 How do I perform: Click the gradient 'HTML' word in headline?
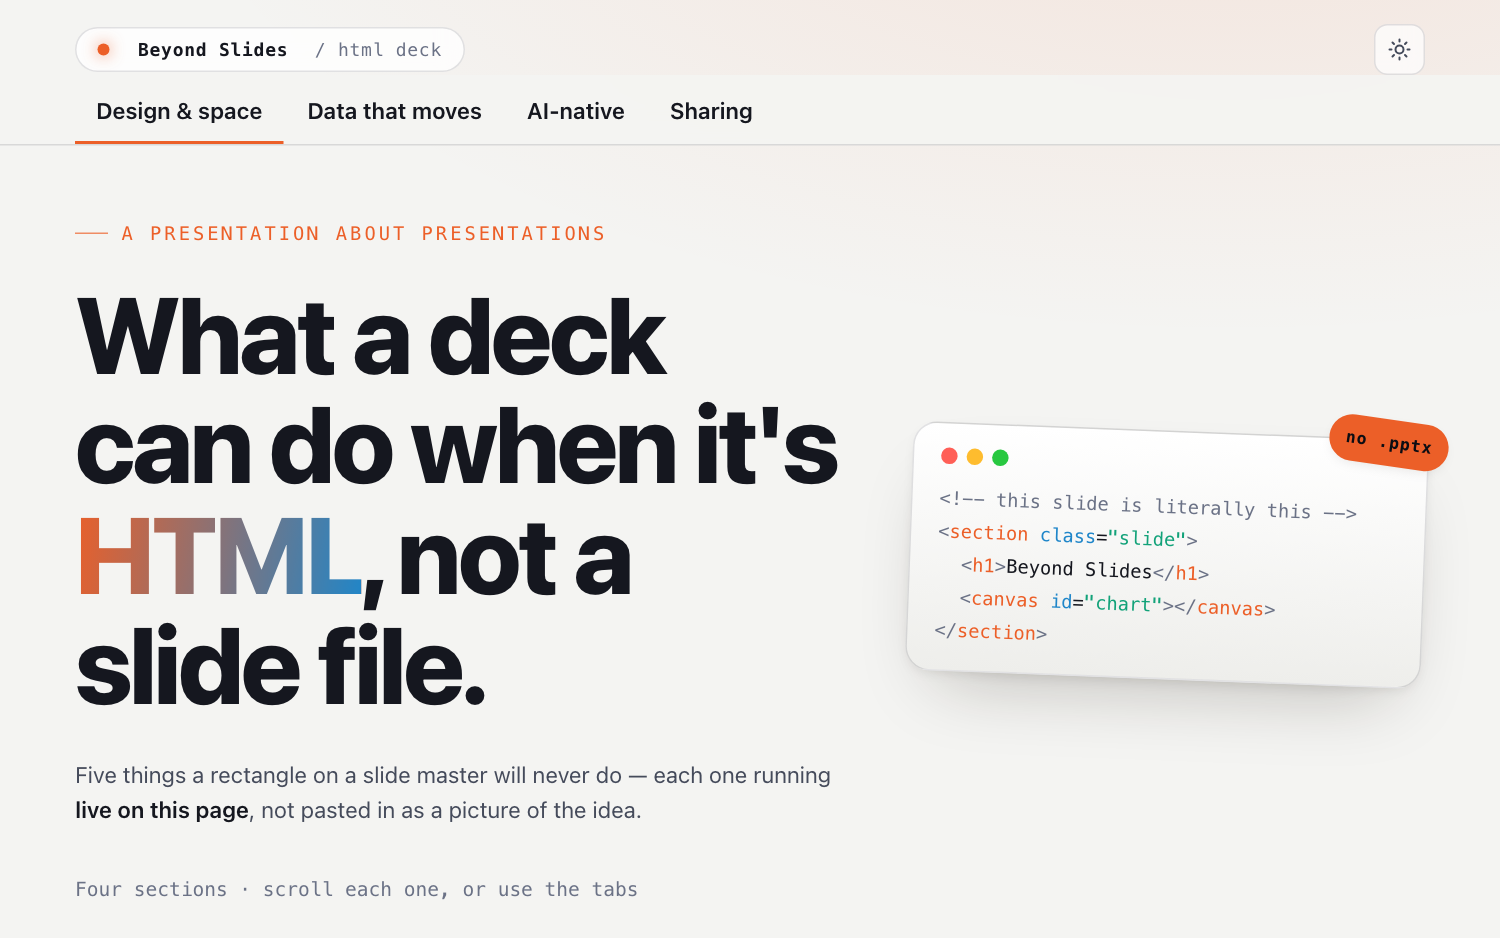coord(219,557)
